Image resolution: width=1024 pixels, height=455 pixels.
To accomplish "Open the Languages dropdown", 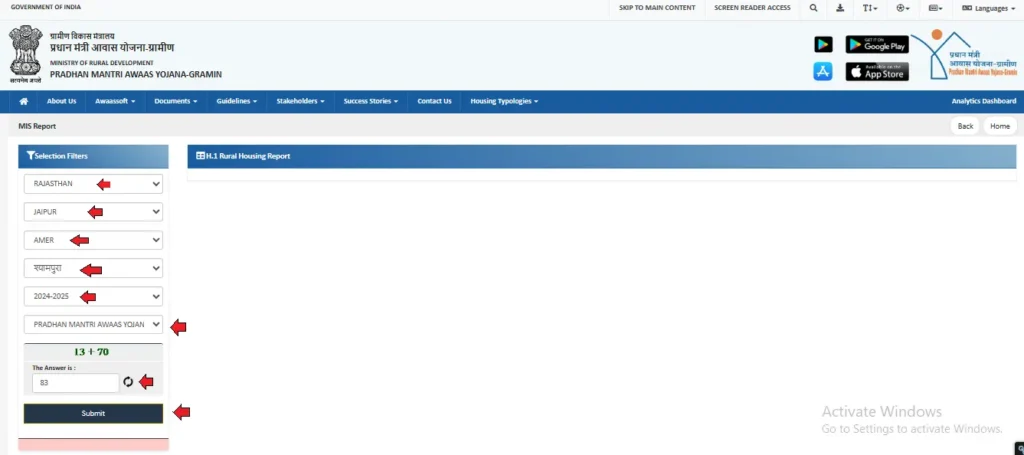I will click(988, 8).
